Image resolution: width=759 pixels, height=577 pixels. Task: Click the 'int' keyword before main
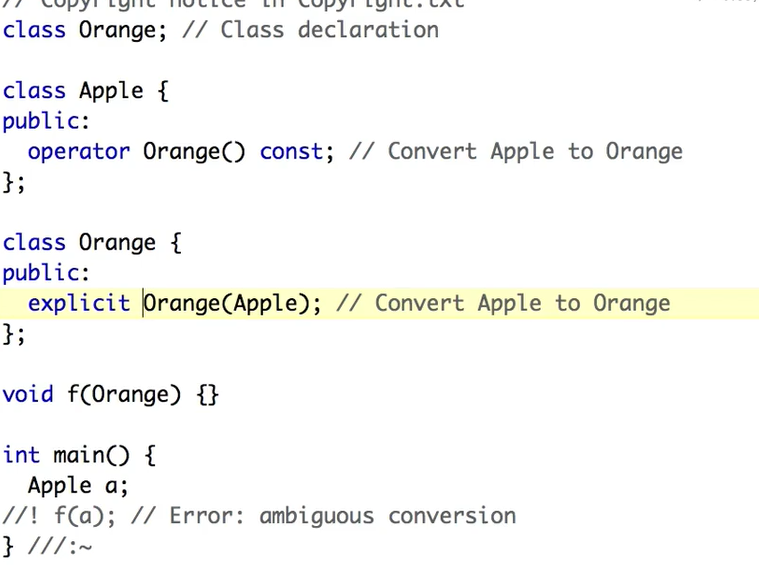click(x=21, y=455)
